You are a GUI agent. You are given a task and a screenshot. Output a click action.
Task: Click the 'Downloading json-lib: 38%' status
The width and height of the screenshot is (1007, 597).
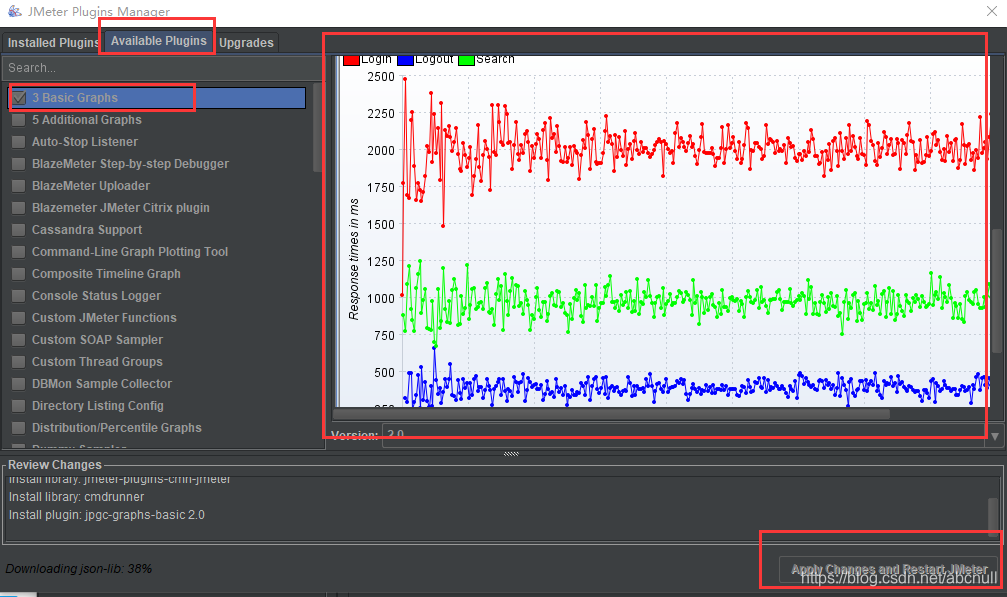(x=78, y=569)
